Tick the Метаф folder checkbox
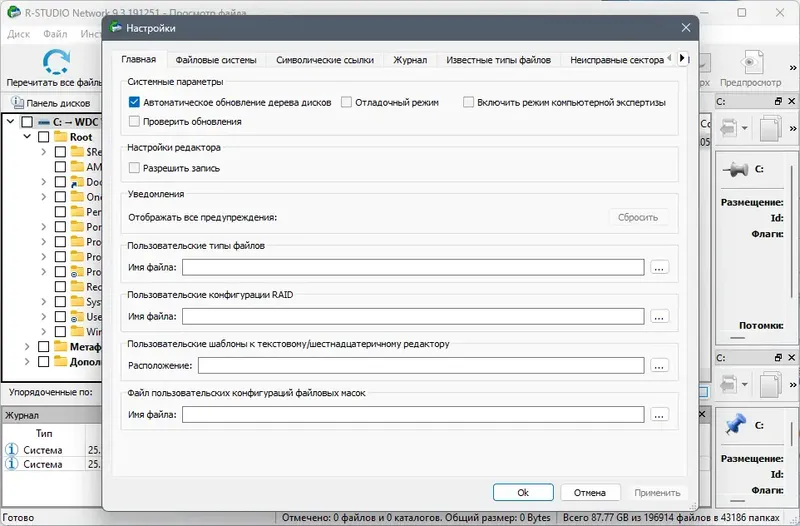 point(44,346)
